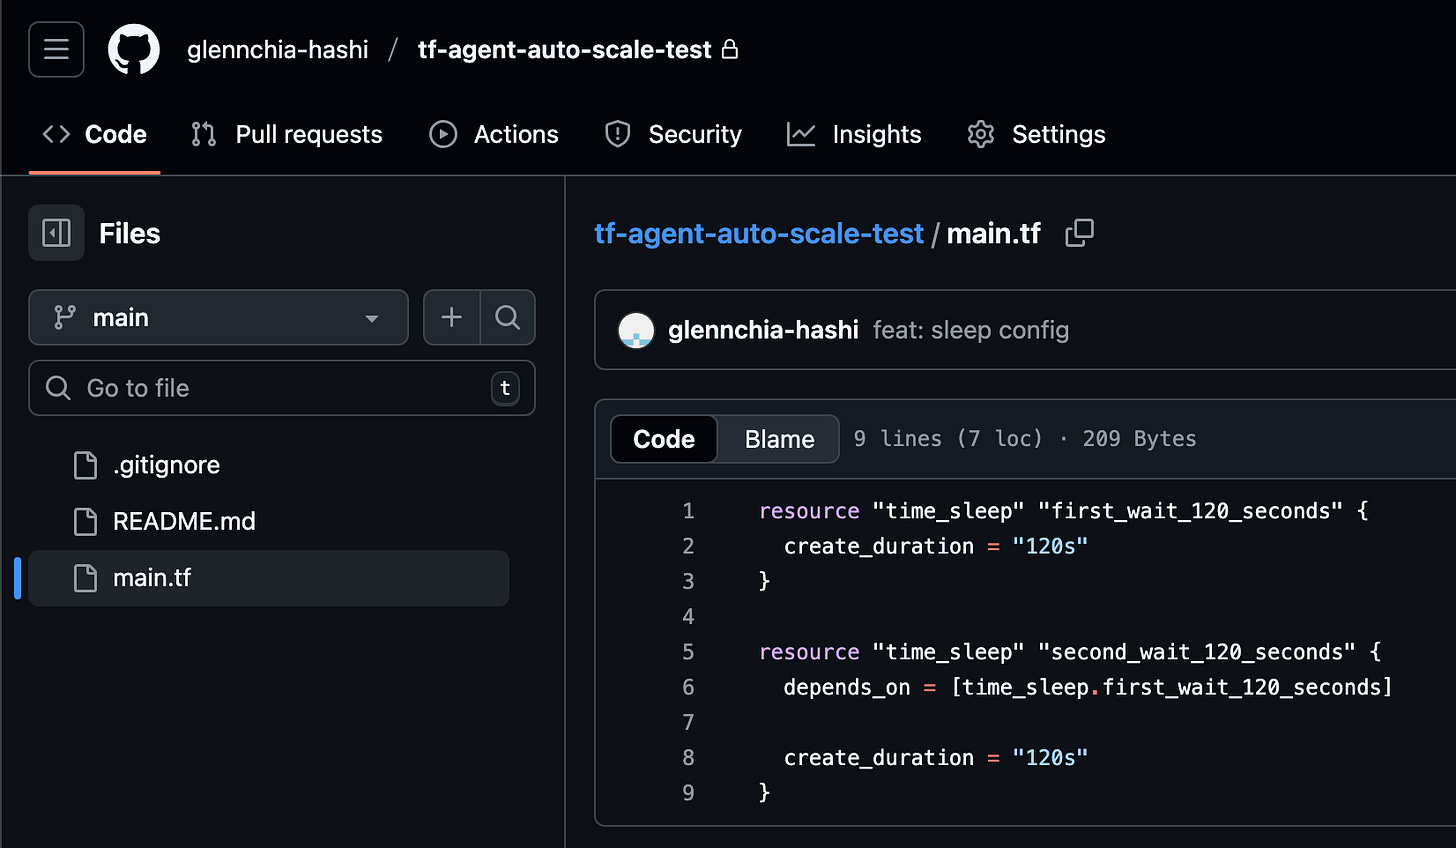The height and width of the screenshot is (848, 1456).
Task: Click the Settings gear icon
Action: coord(980,134)
